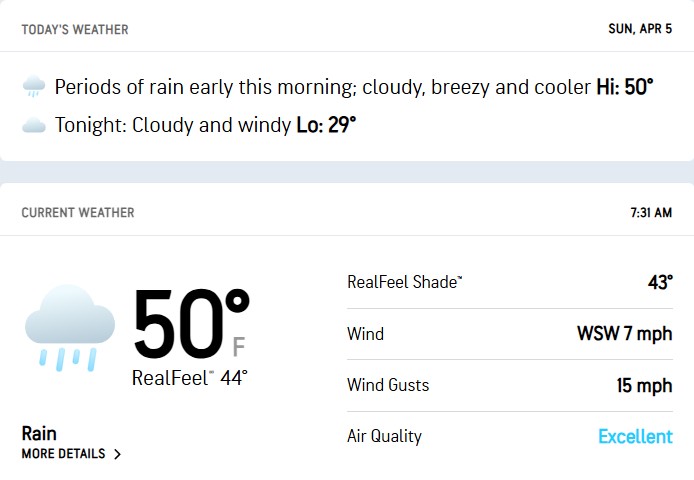Screen dimensions: 694x480
Task: Click the RealFeel 44° text
Action: click(189, 378)
